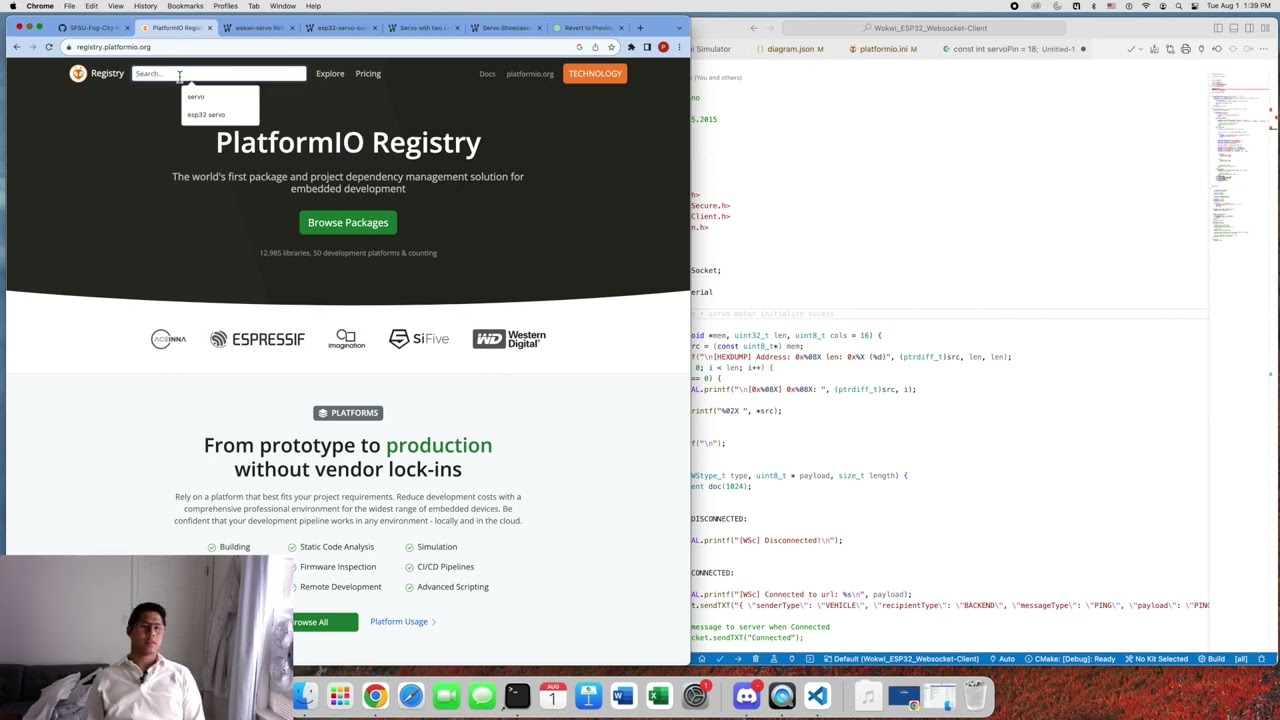Click the PlatformIO Home icon in status bar
Viewport: 1280px width, 720px height.
(x=702, y=659)
